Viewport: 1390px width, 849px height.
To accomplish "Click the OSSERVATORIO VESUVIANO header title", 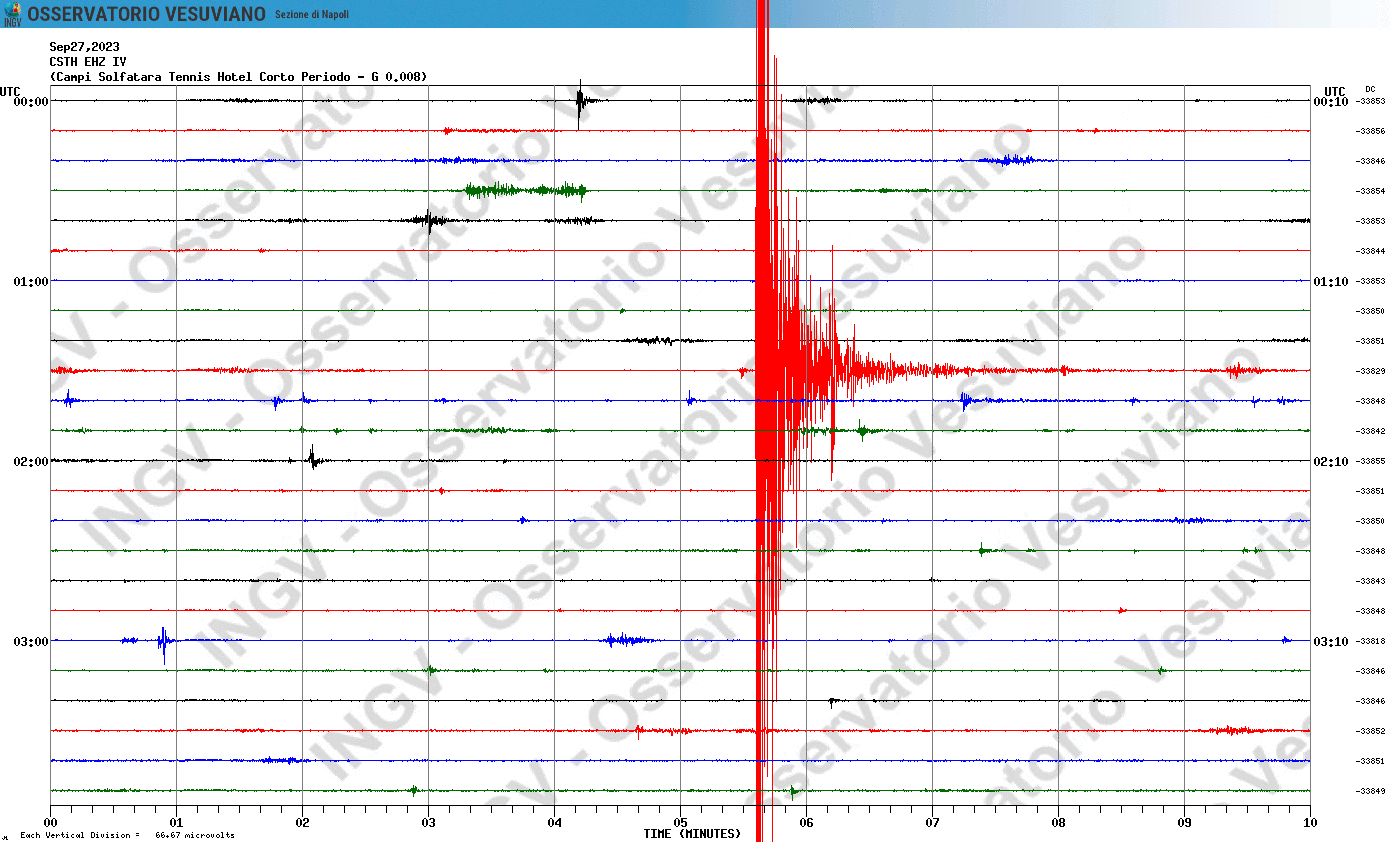I will pos(146,14).
